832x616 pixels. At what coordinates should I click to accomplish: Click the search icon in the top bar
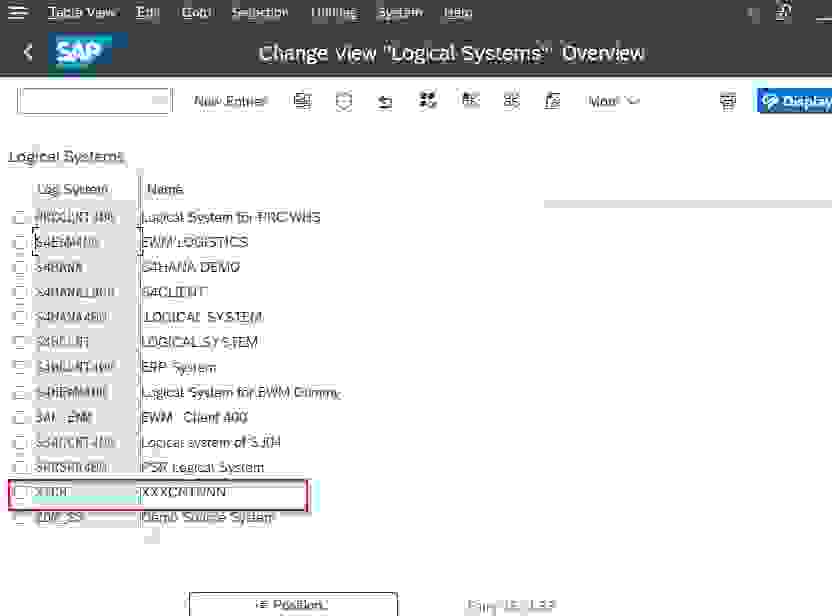[750, 11]
